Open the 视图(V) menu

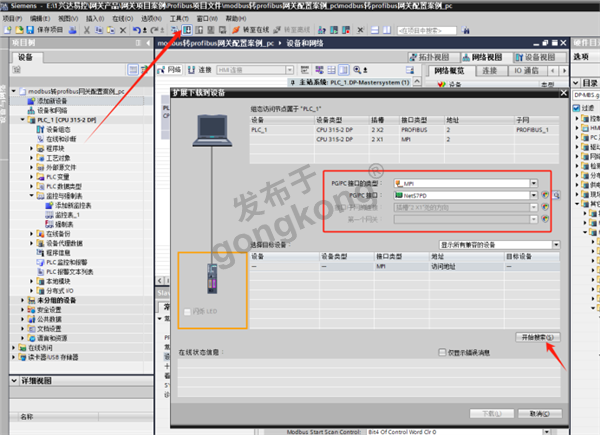pos(68,18)
